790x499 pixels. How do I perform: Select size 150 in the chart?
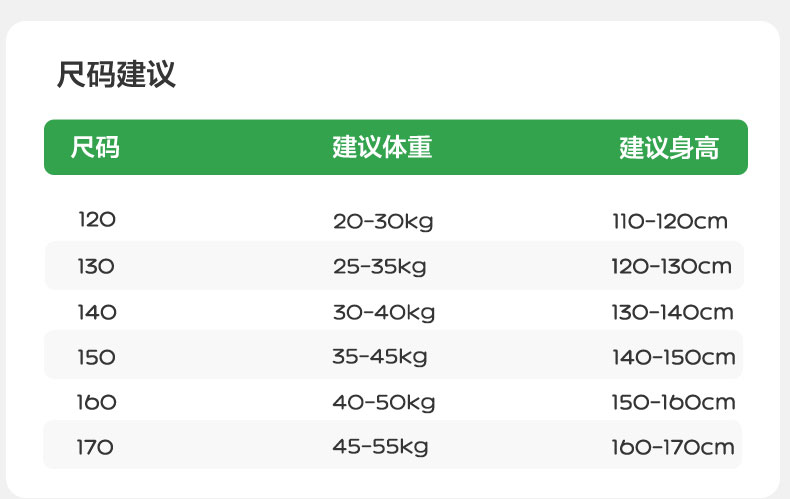(96, 357)
